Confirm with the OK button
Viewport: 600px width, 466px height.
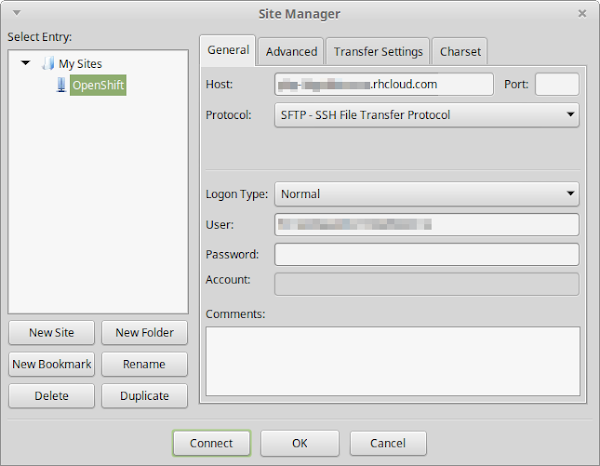(300, 443)
